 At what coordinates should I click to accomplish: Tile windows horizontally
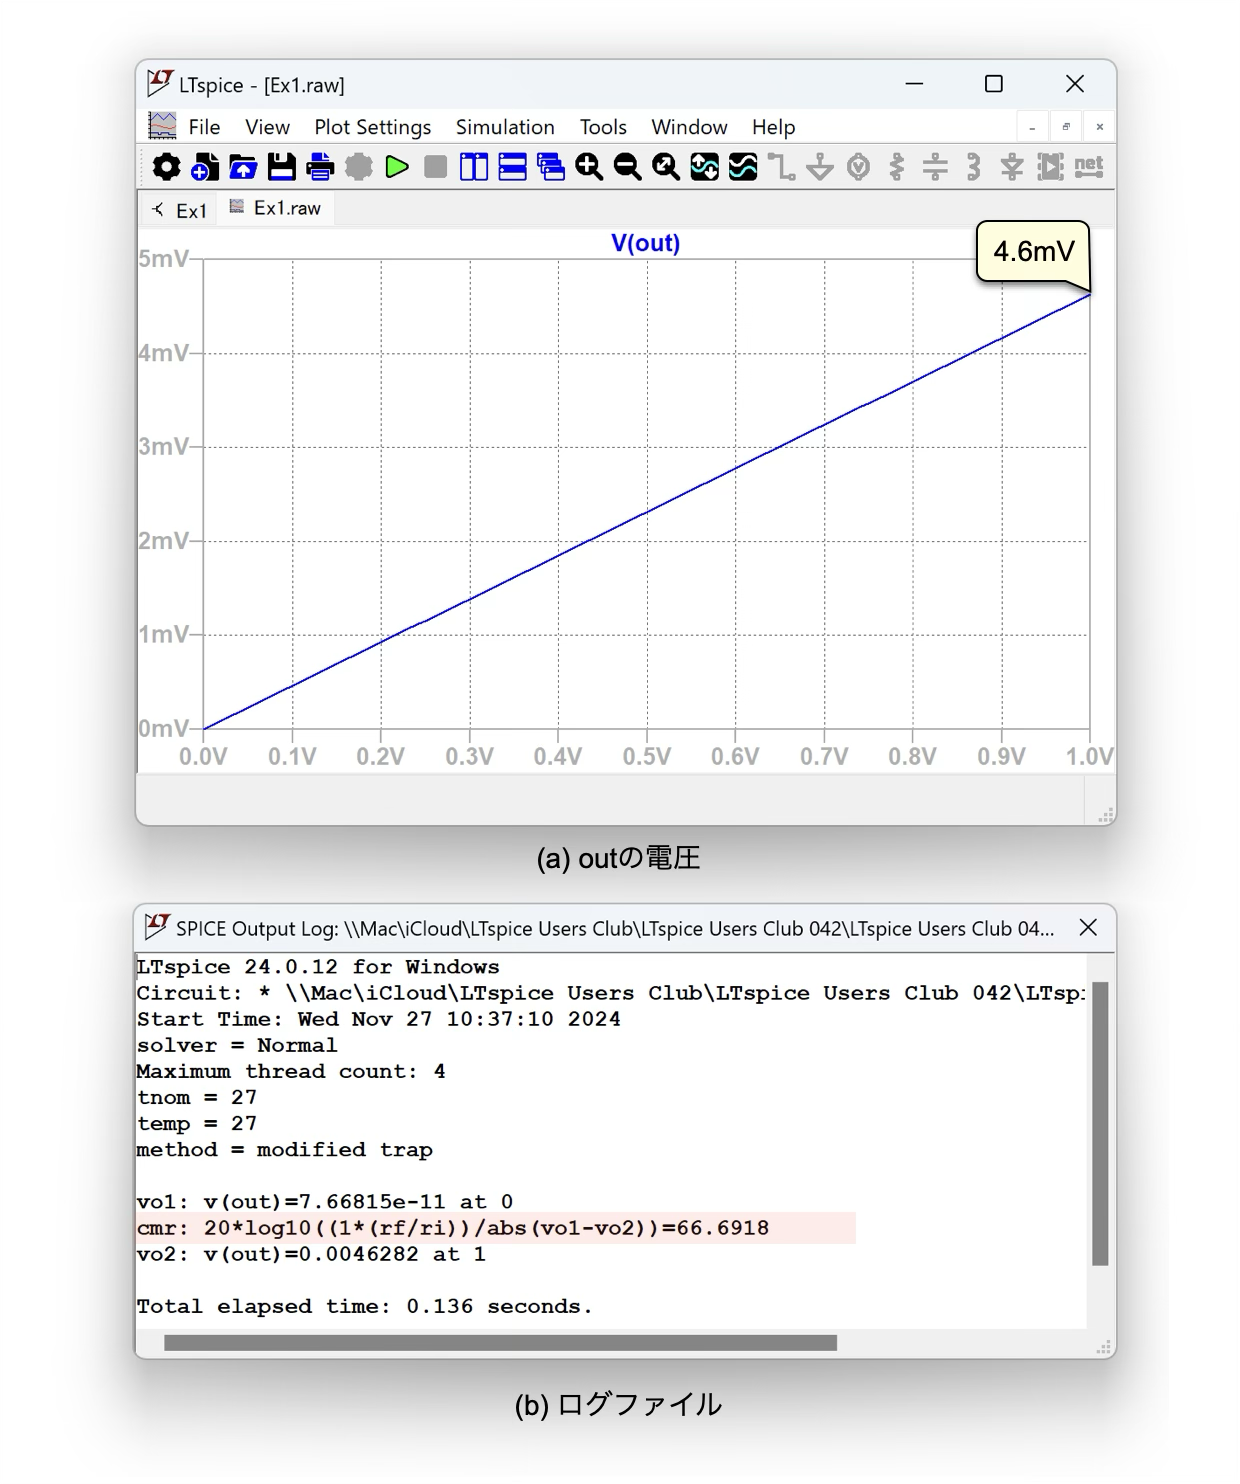pos(512,167)
